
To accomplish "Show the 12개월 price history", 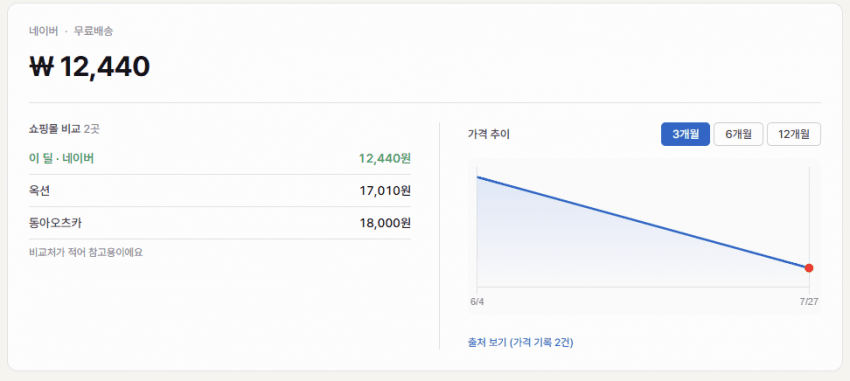I will coord(794,134).
